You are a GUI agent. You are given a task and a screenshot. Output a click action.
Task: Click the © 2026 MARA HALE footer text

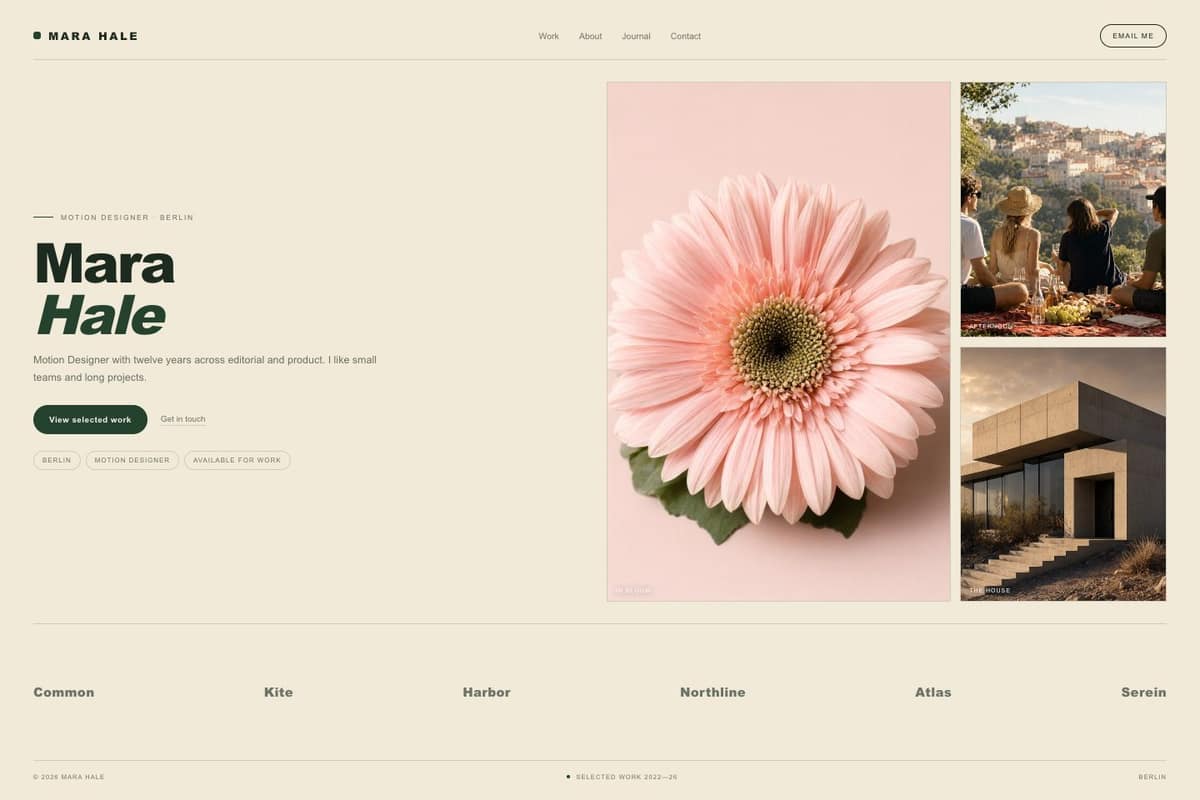point(69,777)
